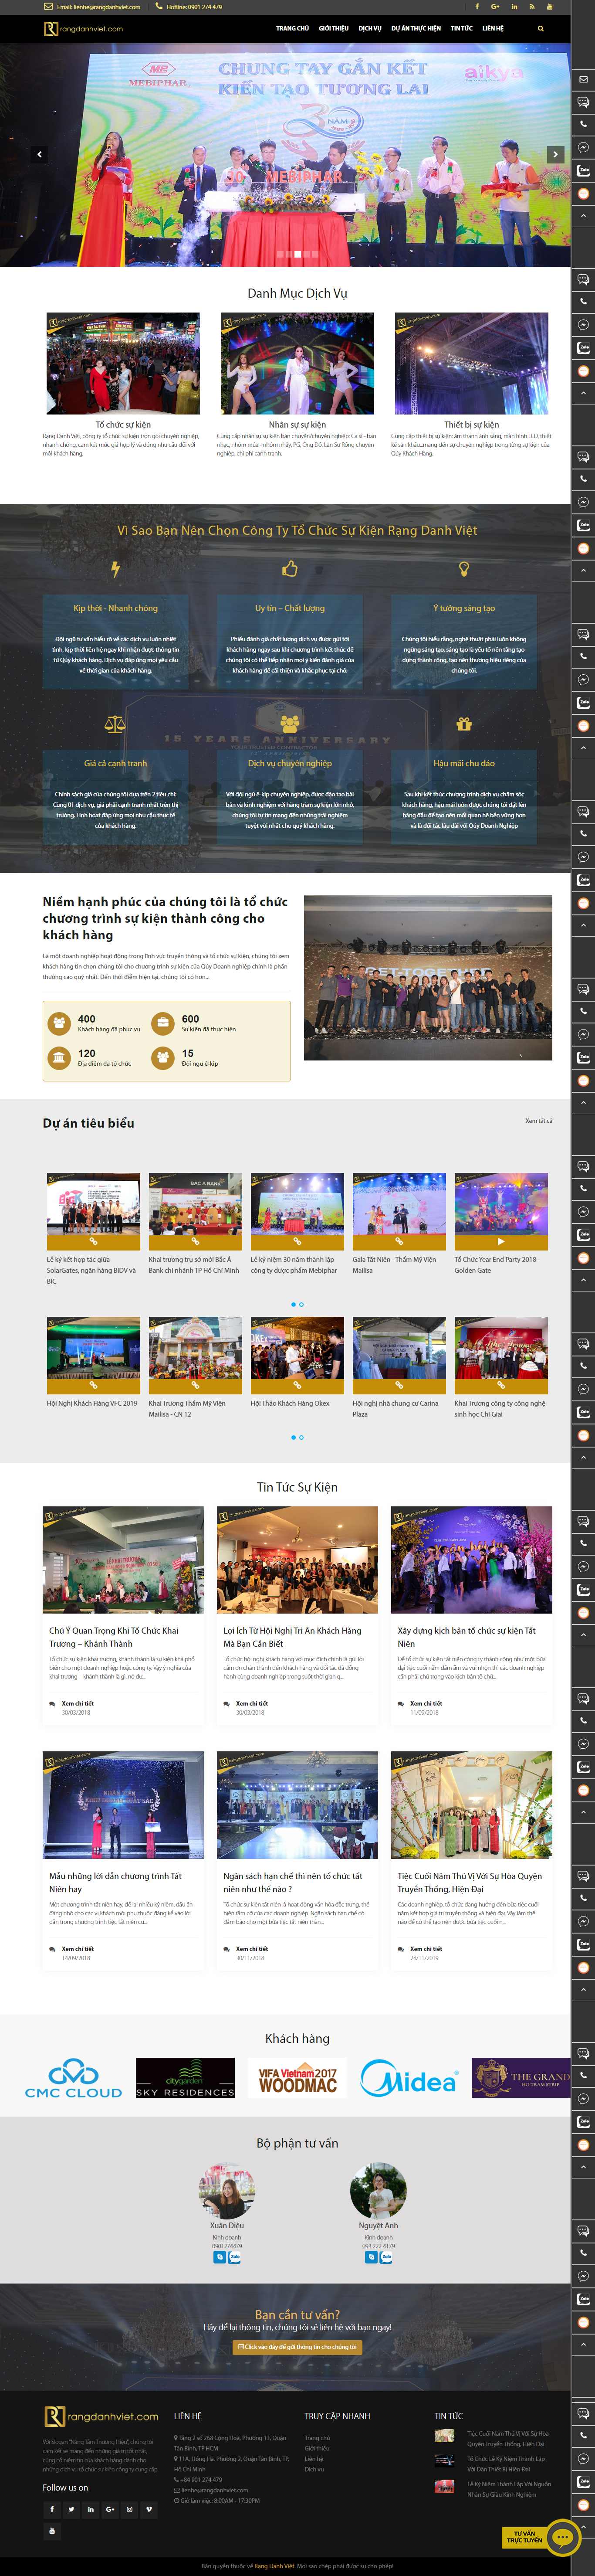The height and width of the screenshot is (2576, 595).
Task: Click the link icon on Hội Nghị Khách Hàng VFC 2019
Action: [x=93, y=1386]
